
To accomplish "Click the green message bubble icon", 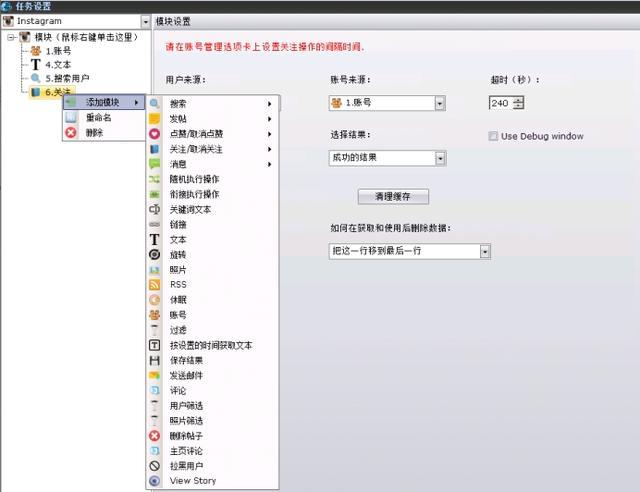I will [x=154, y=164].
